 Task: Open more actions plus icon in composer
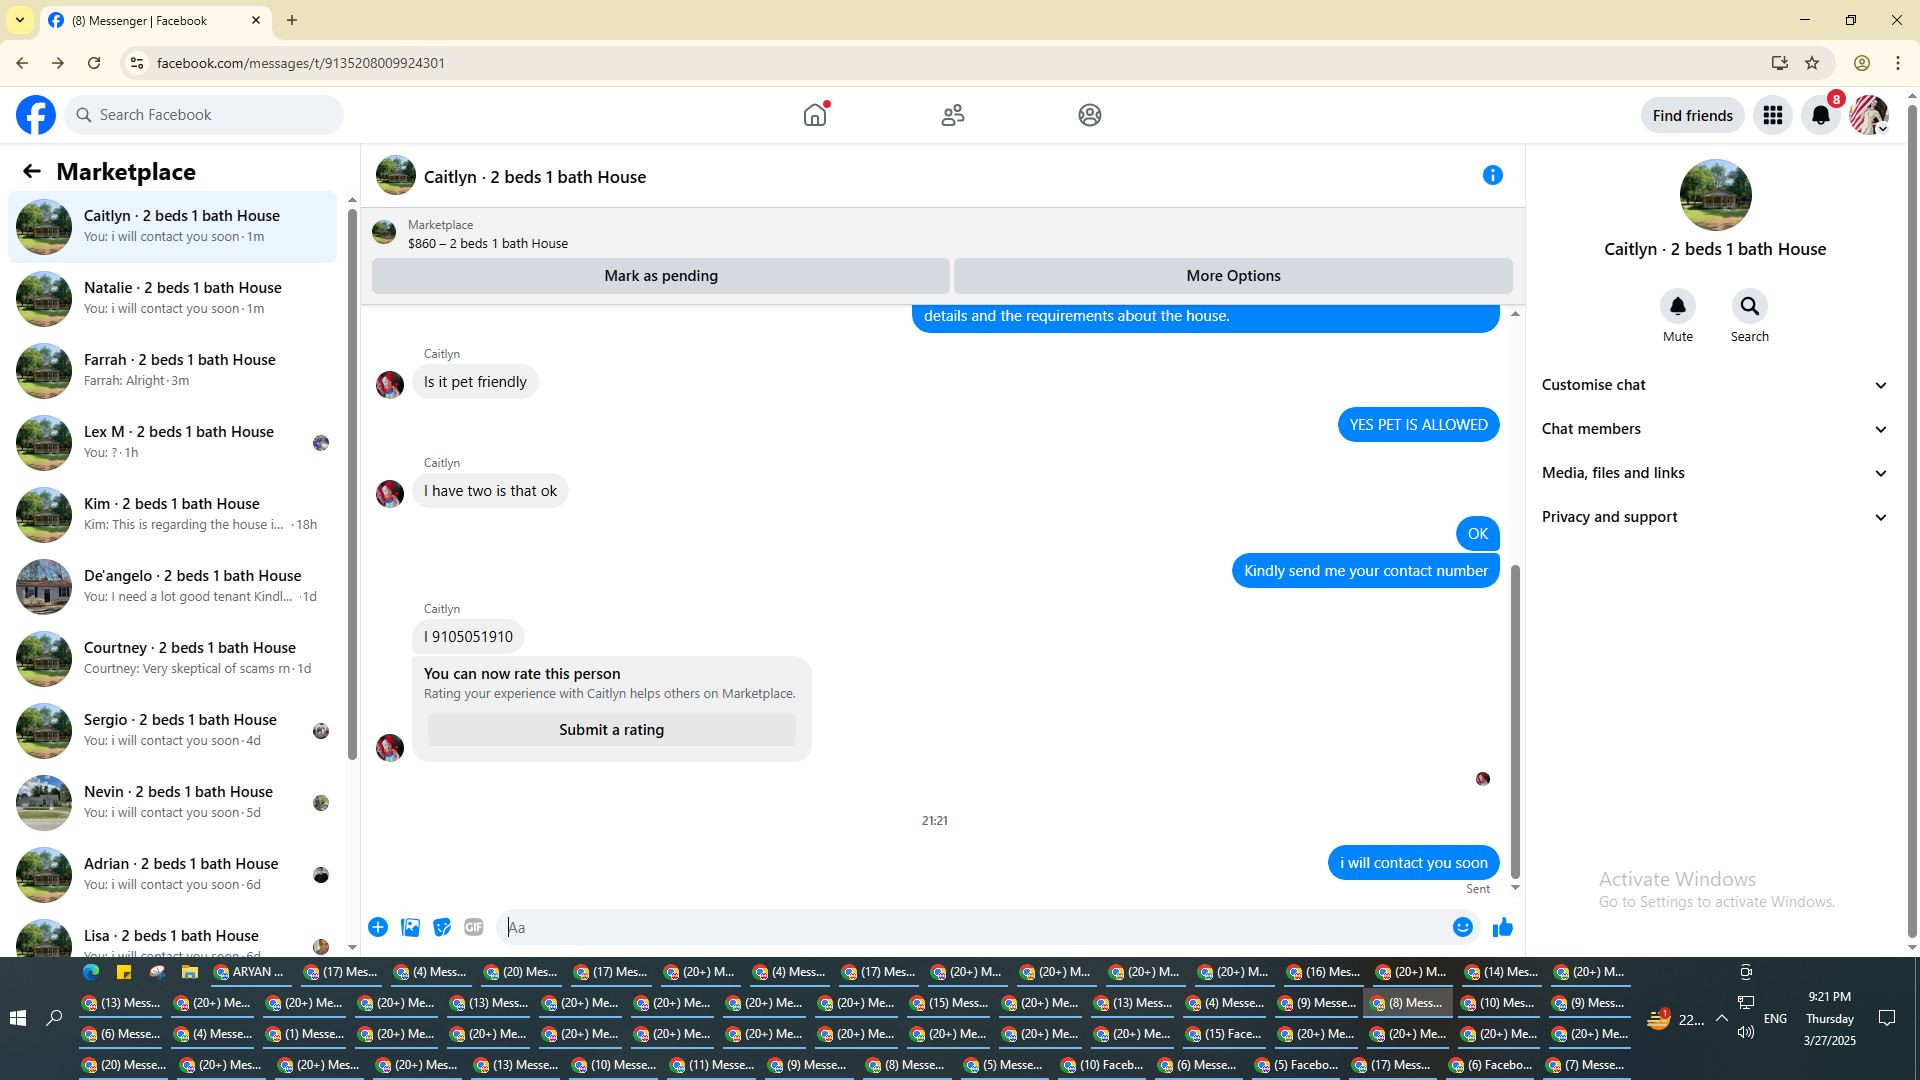pos(378,927)
